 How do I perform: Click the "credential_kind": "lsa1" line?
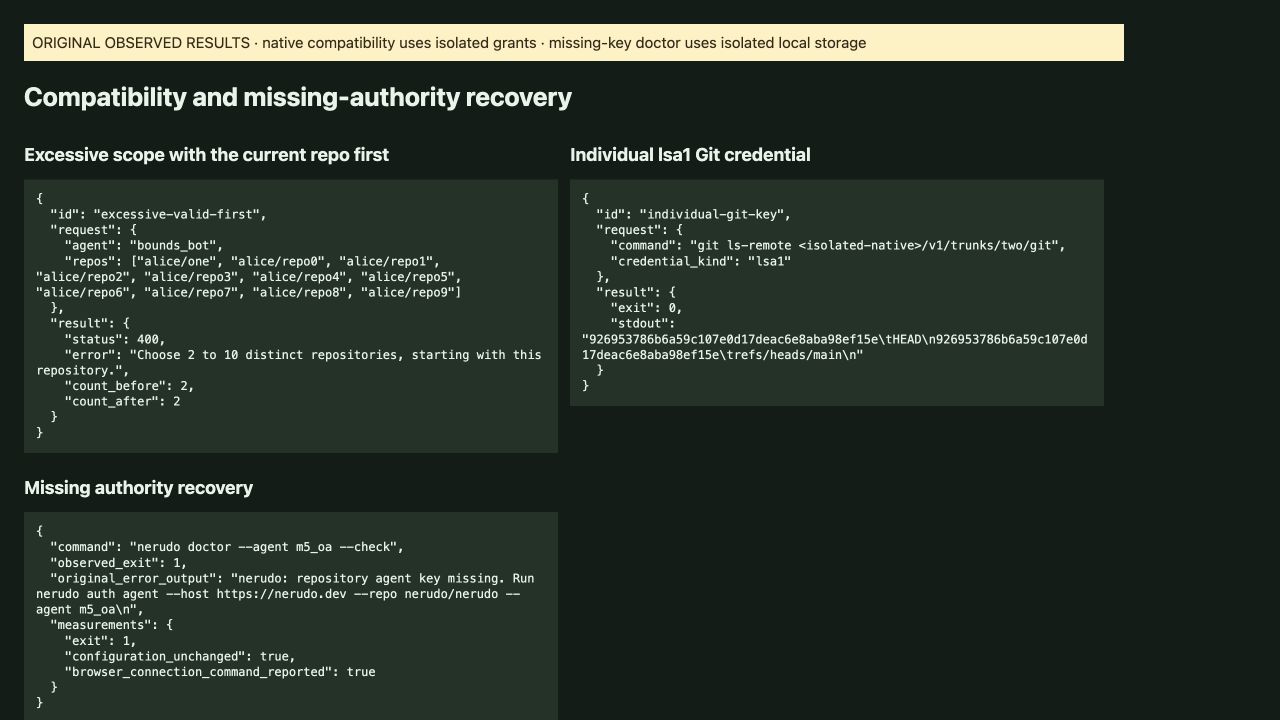(701, 261)
